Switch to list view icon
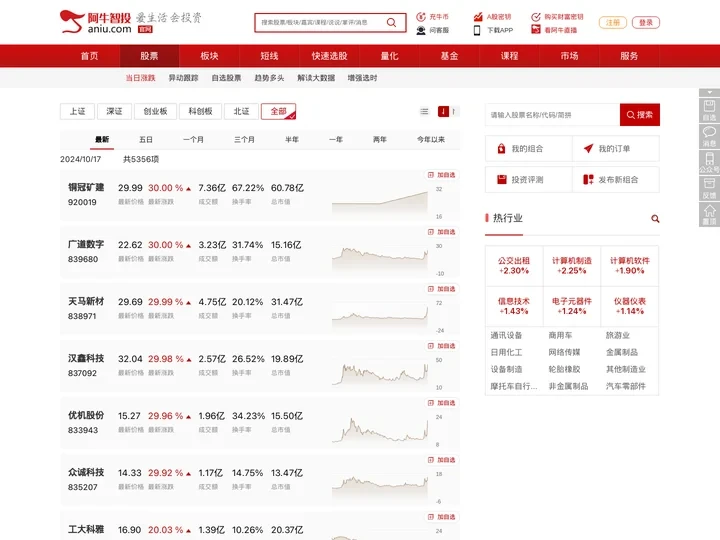 (424, 112)
